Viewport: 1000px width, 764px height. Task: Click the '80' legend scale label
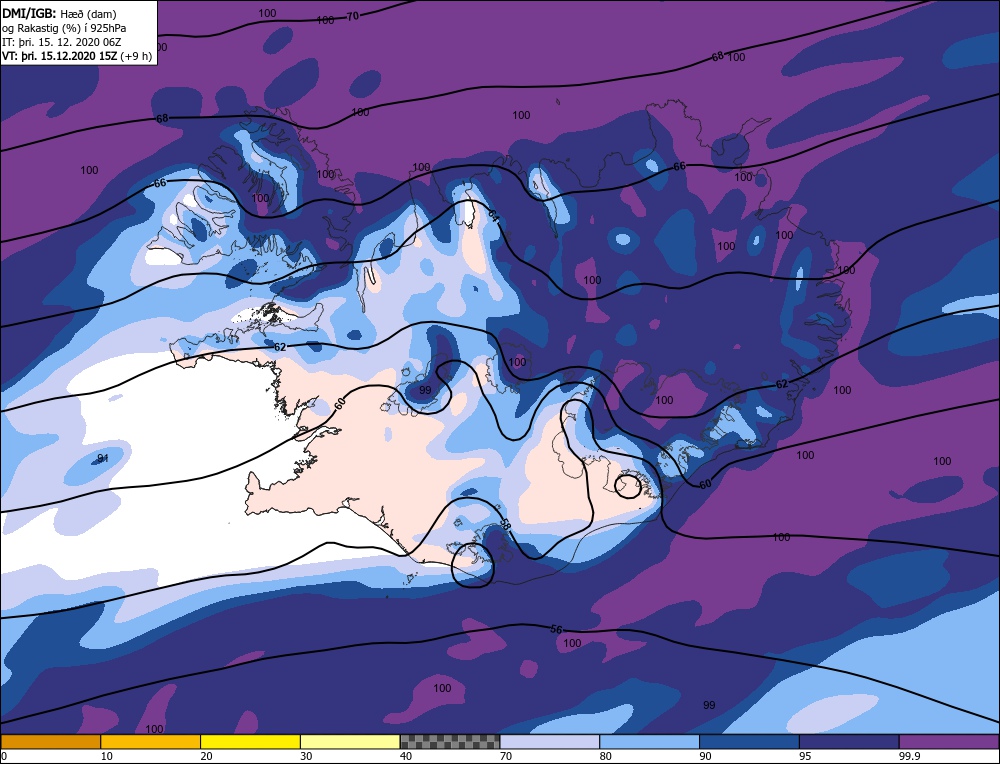[x=606, y=756]
